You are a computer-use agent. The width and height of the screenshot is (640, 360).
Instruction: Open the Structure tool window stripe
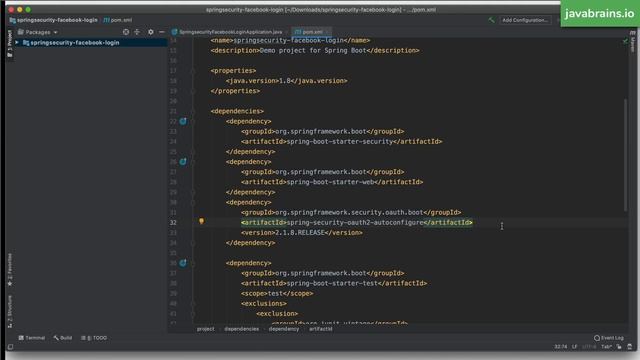pos(10,312)
